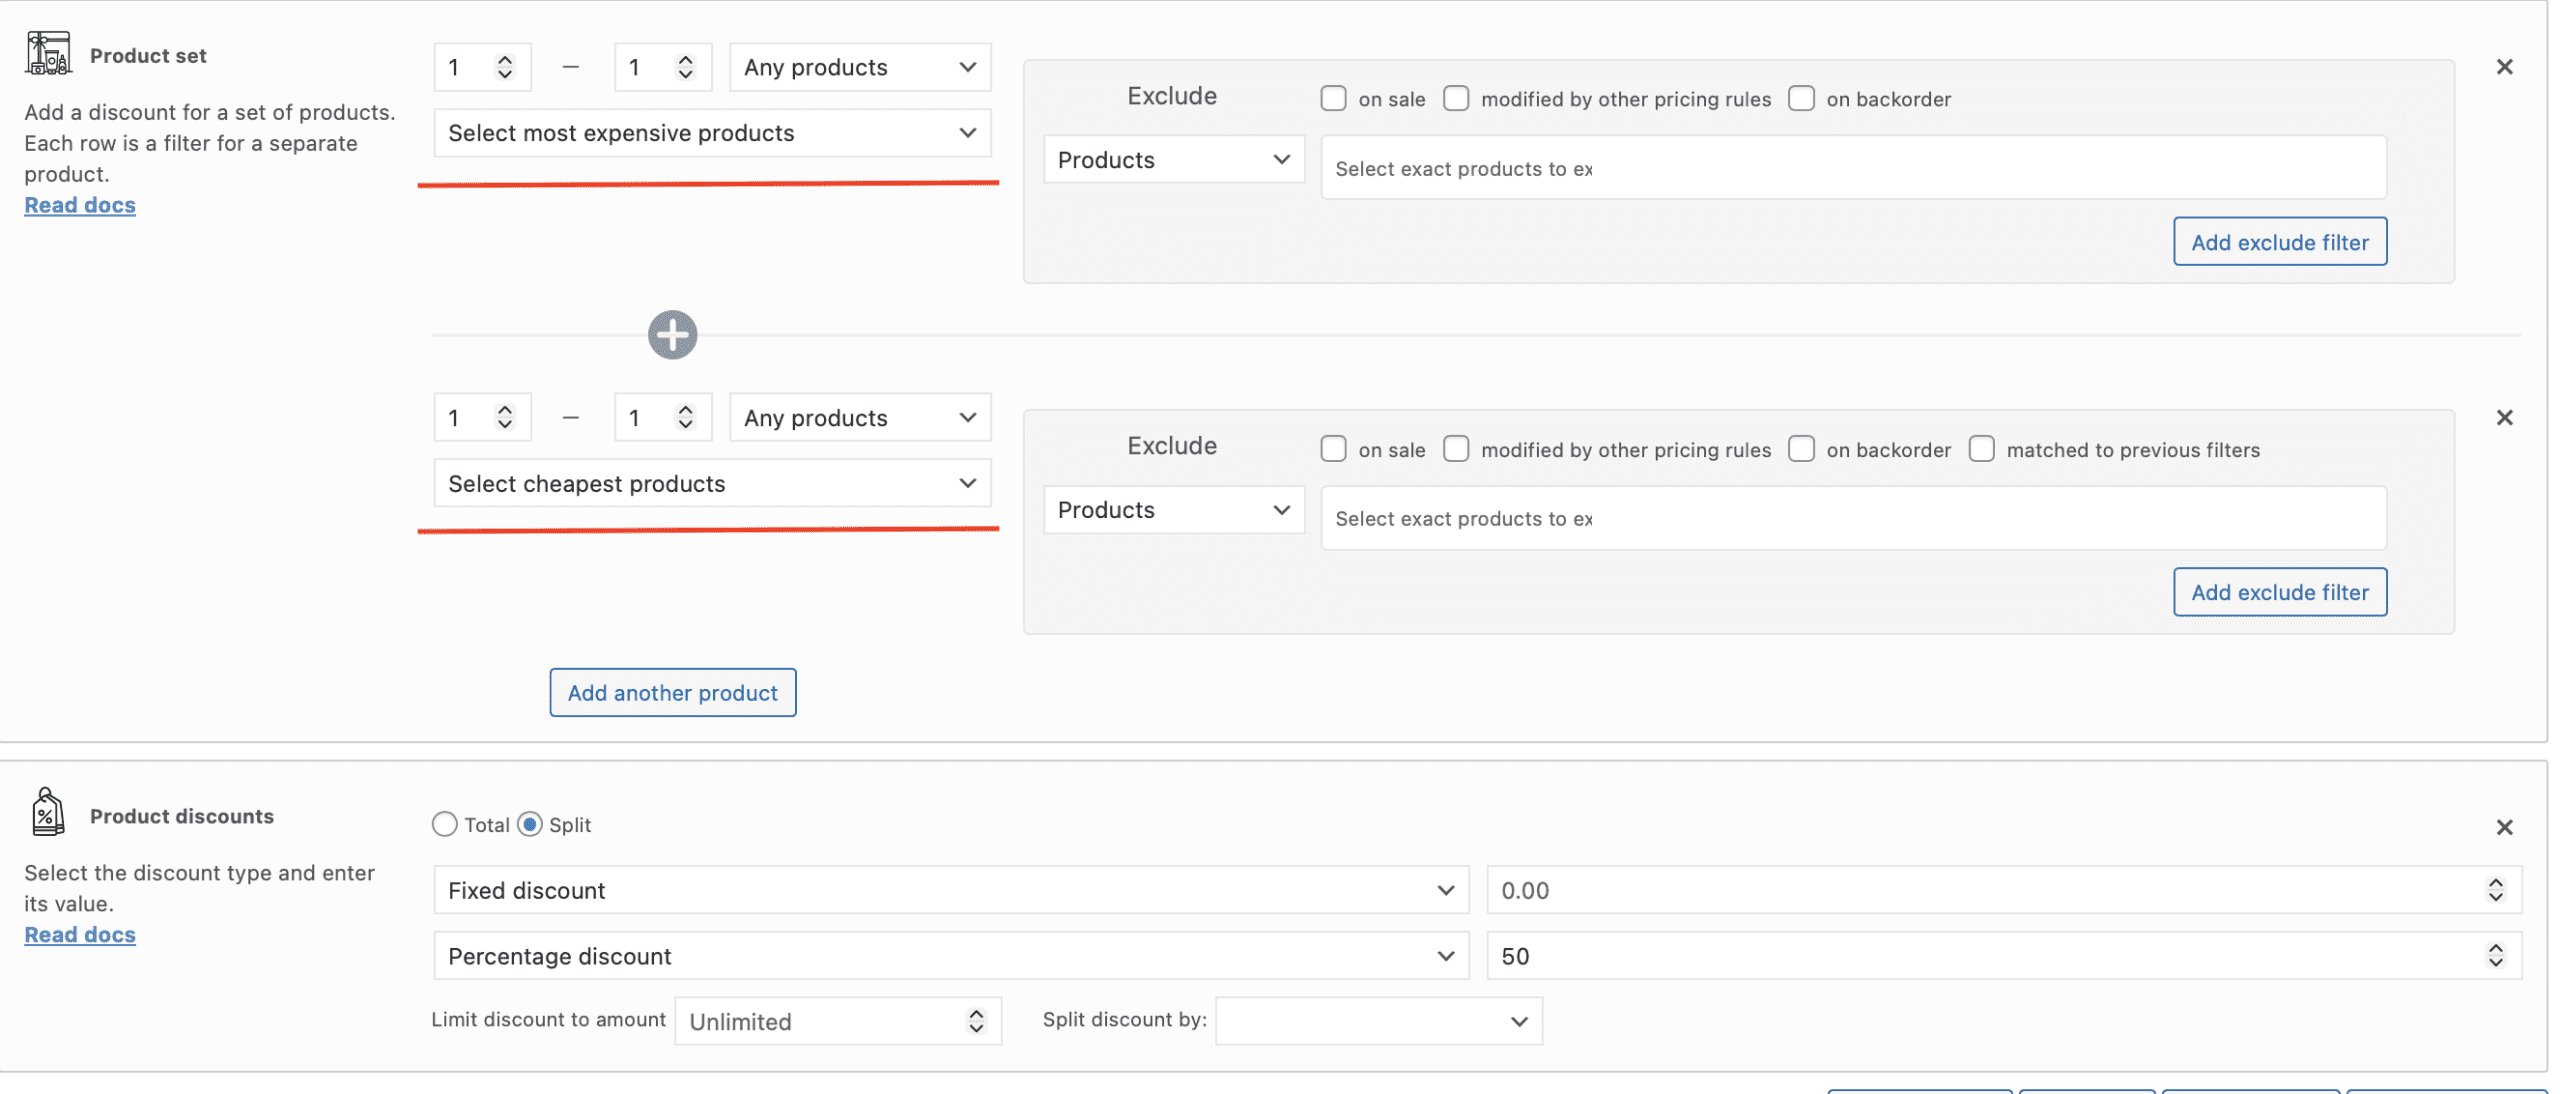Select the Total radio option
Image resolution: width=2560 pixels, height=1094 pixels.
coord(444,824)
